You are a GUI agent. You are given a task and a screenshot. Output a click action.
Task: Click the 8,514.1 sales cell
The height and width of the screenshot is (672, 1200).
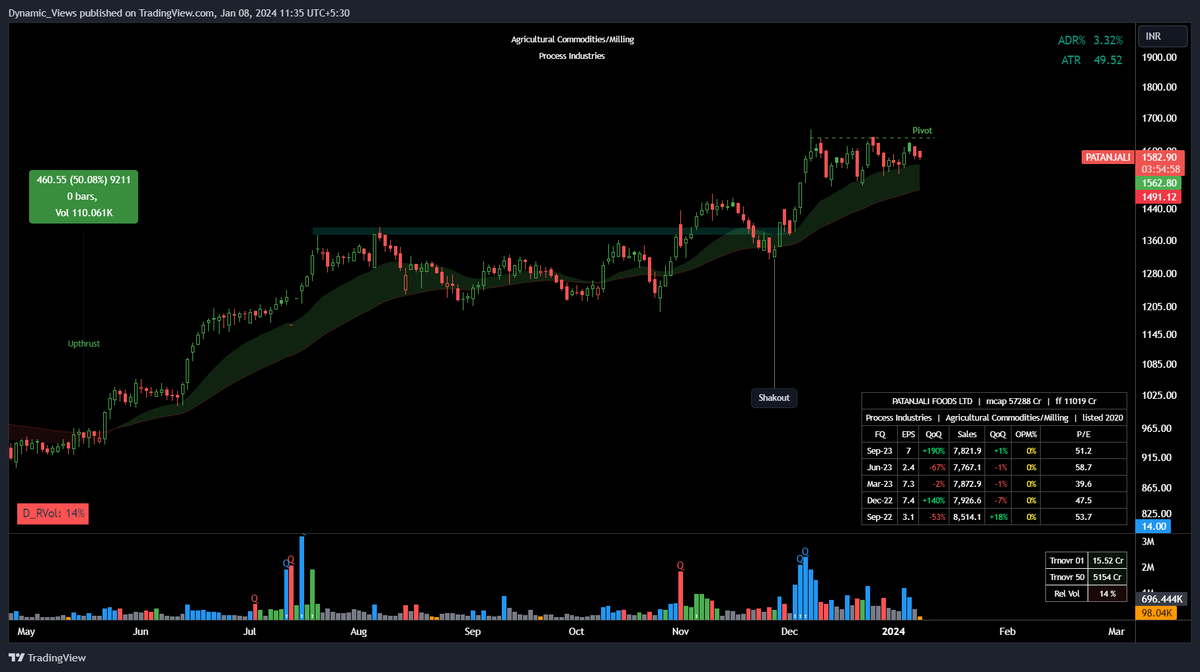(967, 517)
